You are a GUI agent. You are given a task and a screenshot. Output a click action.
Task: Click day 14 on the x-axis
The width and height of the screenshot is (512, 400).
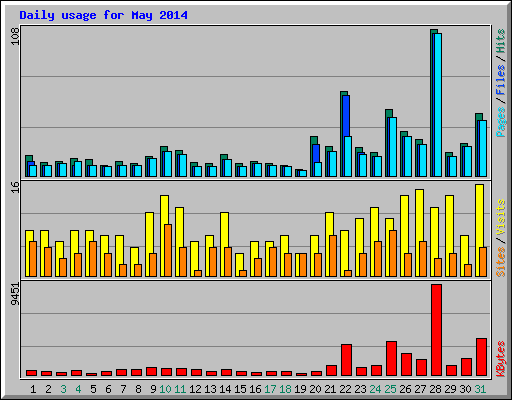click(225, 389)
